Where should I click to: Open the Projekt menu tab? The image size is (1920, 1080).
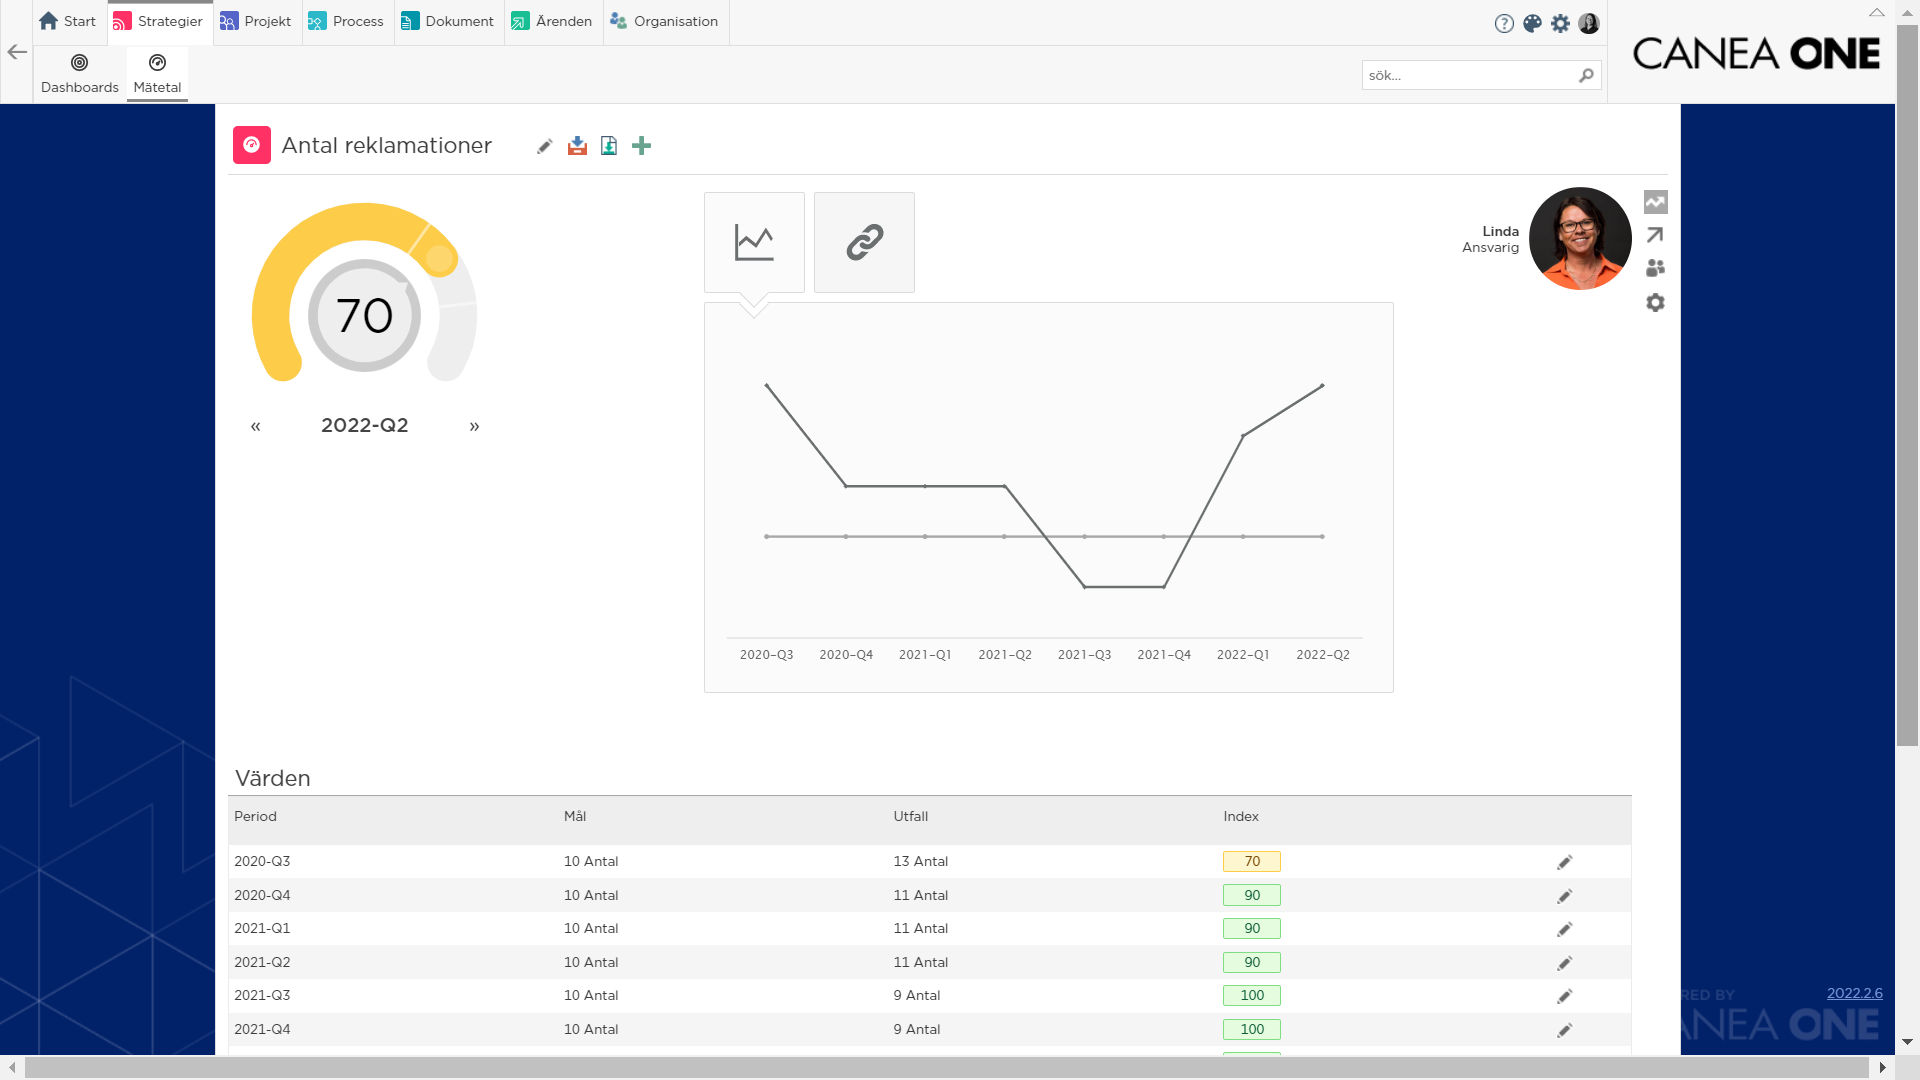(x=256, y=21)
